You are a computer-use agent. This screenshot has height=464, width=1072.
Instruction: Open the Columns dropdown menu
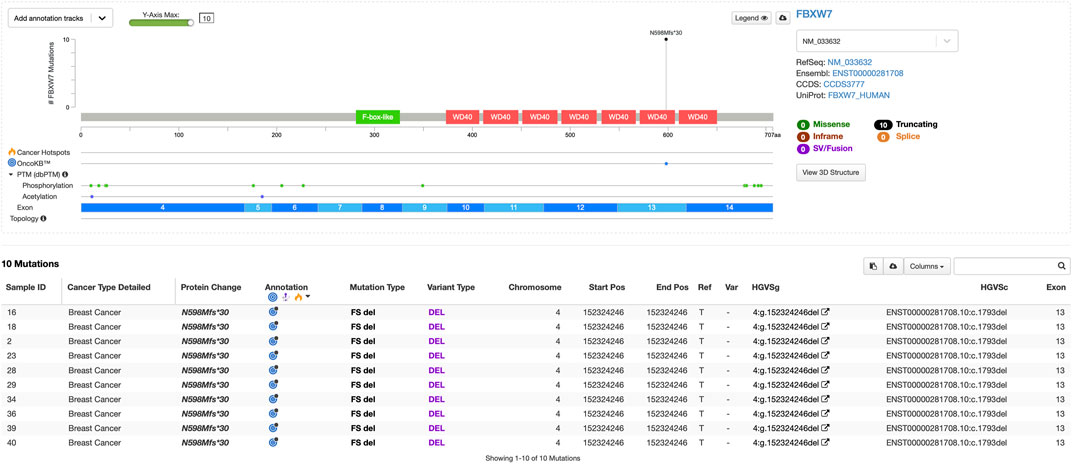pos(927,266)
